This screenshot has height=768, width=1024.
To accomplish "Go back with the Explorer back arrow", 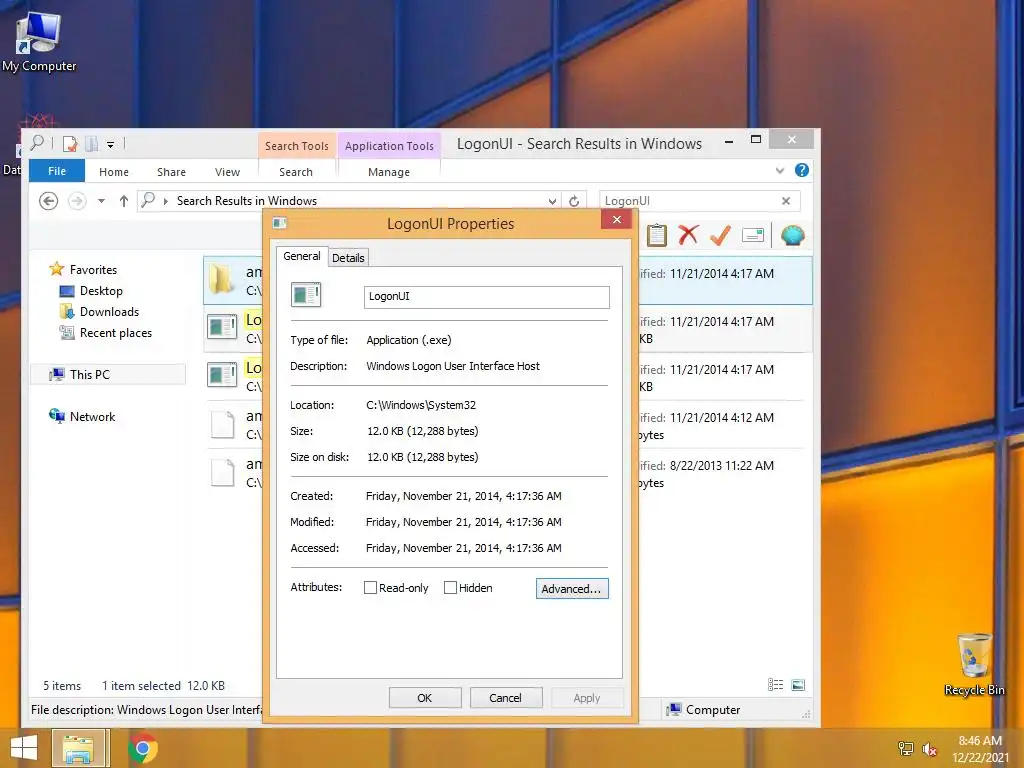I will [x=48, y=200].
